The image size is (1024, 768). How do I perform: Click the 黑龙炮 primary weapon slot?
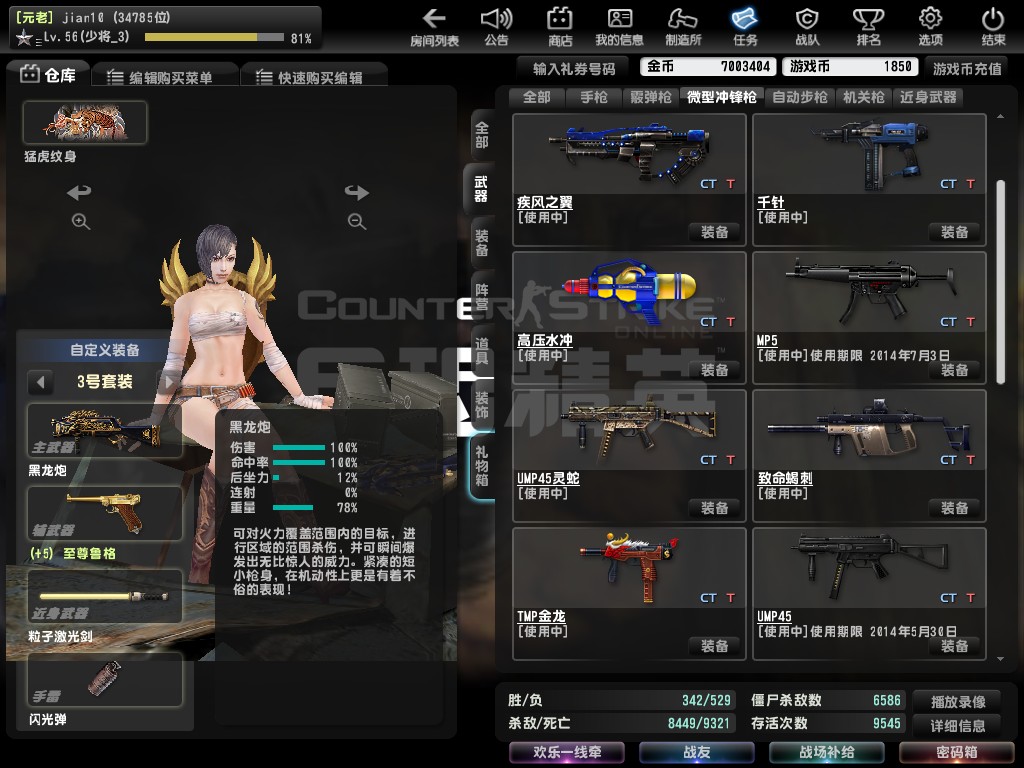click(x=104, y=430)
